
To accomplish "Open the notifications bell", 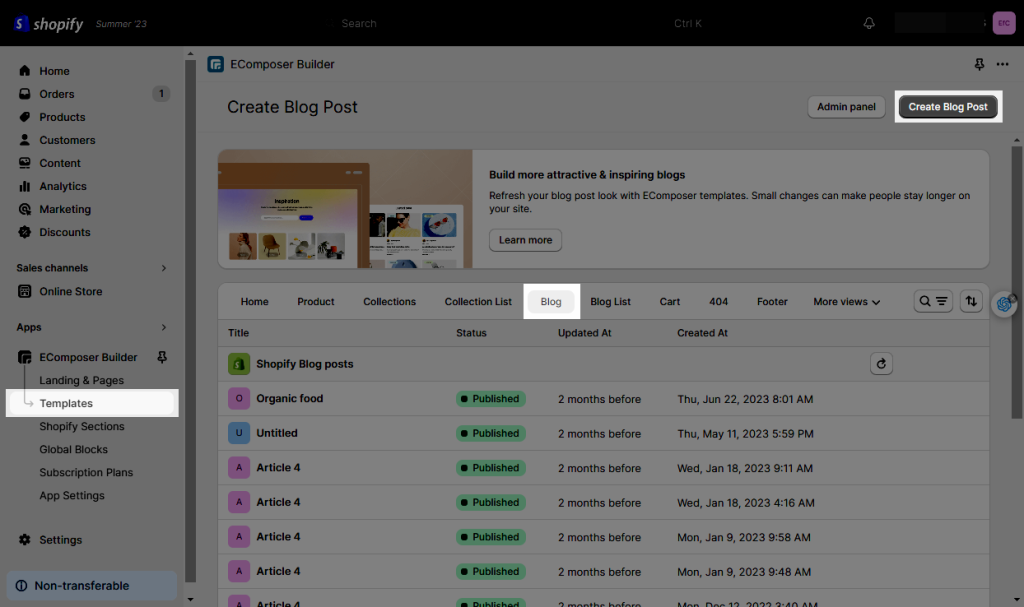I will coord(869,23).
